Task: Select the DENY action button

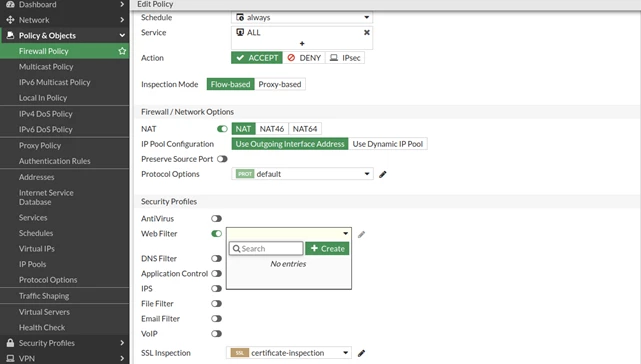Action: [x=304, y=58]
